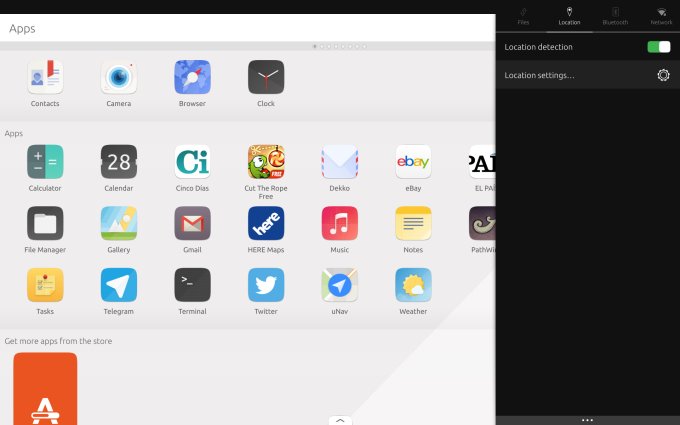Open the Contacts app

click(x=45, y=77)
